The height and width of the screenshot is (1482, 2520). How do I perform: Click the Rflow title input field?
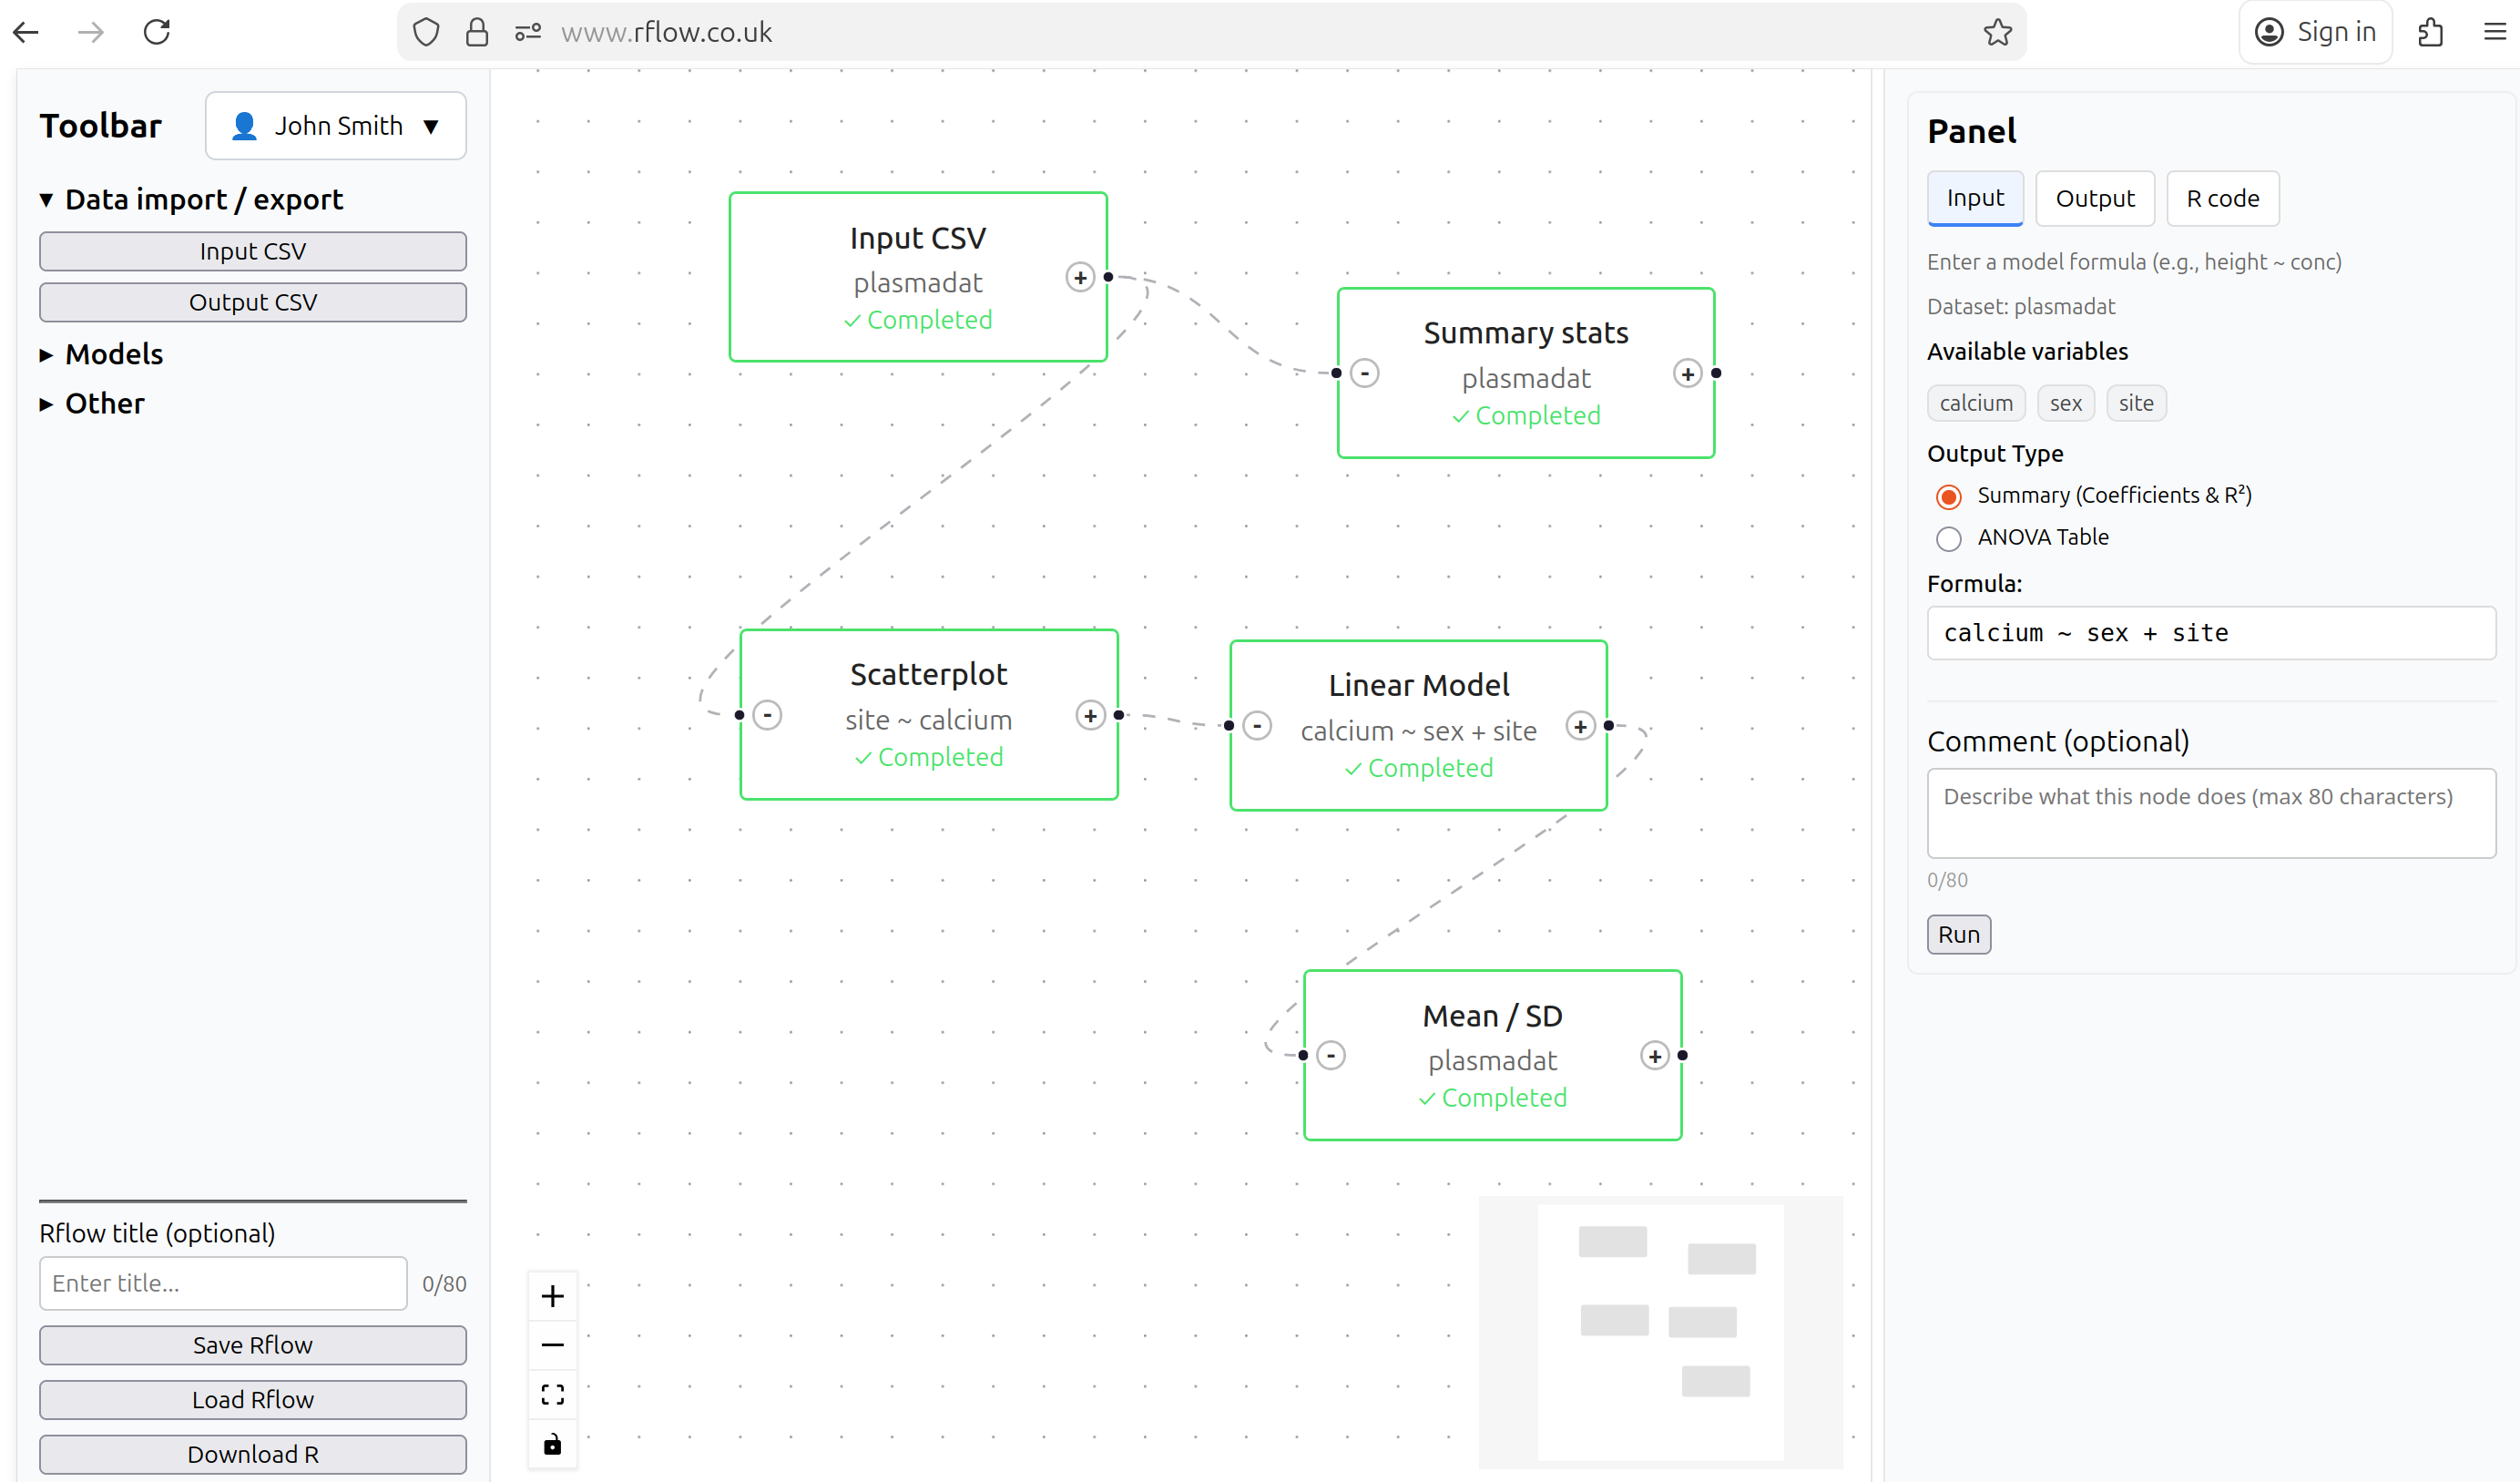point(223,1283)
